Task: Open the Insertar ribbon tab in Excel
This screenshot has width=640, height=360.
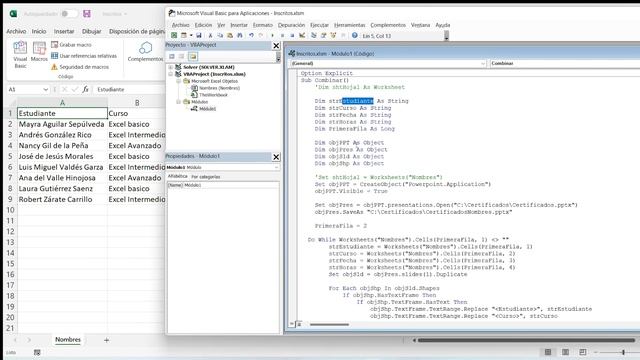Action: coord(64,31)
